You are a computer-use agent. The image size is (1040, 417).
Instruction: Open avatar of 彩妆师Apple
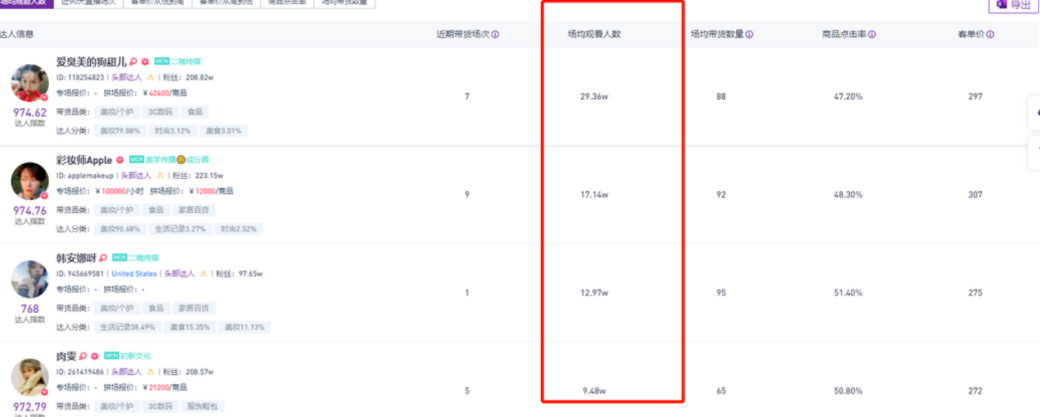point(30,181)
